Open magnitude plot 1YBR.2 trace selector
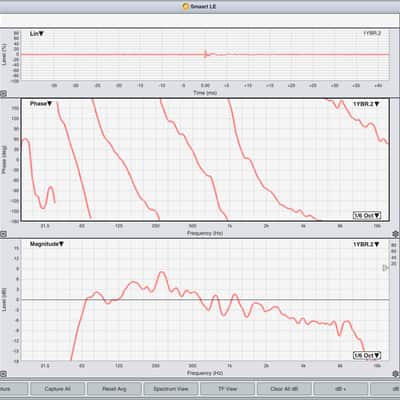The width and height of the screenshot is (400, 400). 366,244
